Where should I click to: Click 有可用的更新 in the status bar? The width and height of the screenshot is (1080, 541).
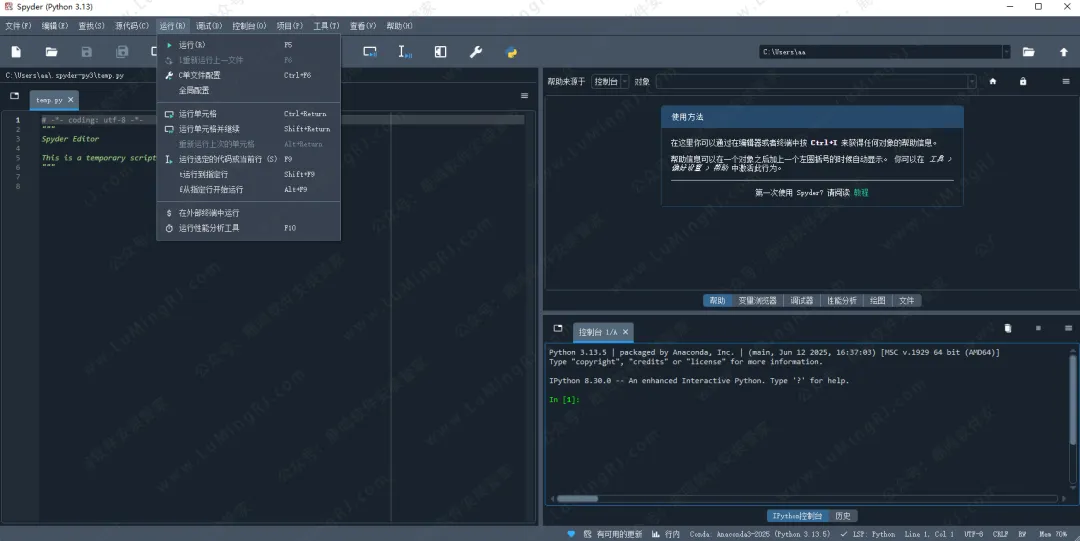pos(621,534)
